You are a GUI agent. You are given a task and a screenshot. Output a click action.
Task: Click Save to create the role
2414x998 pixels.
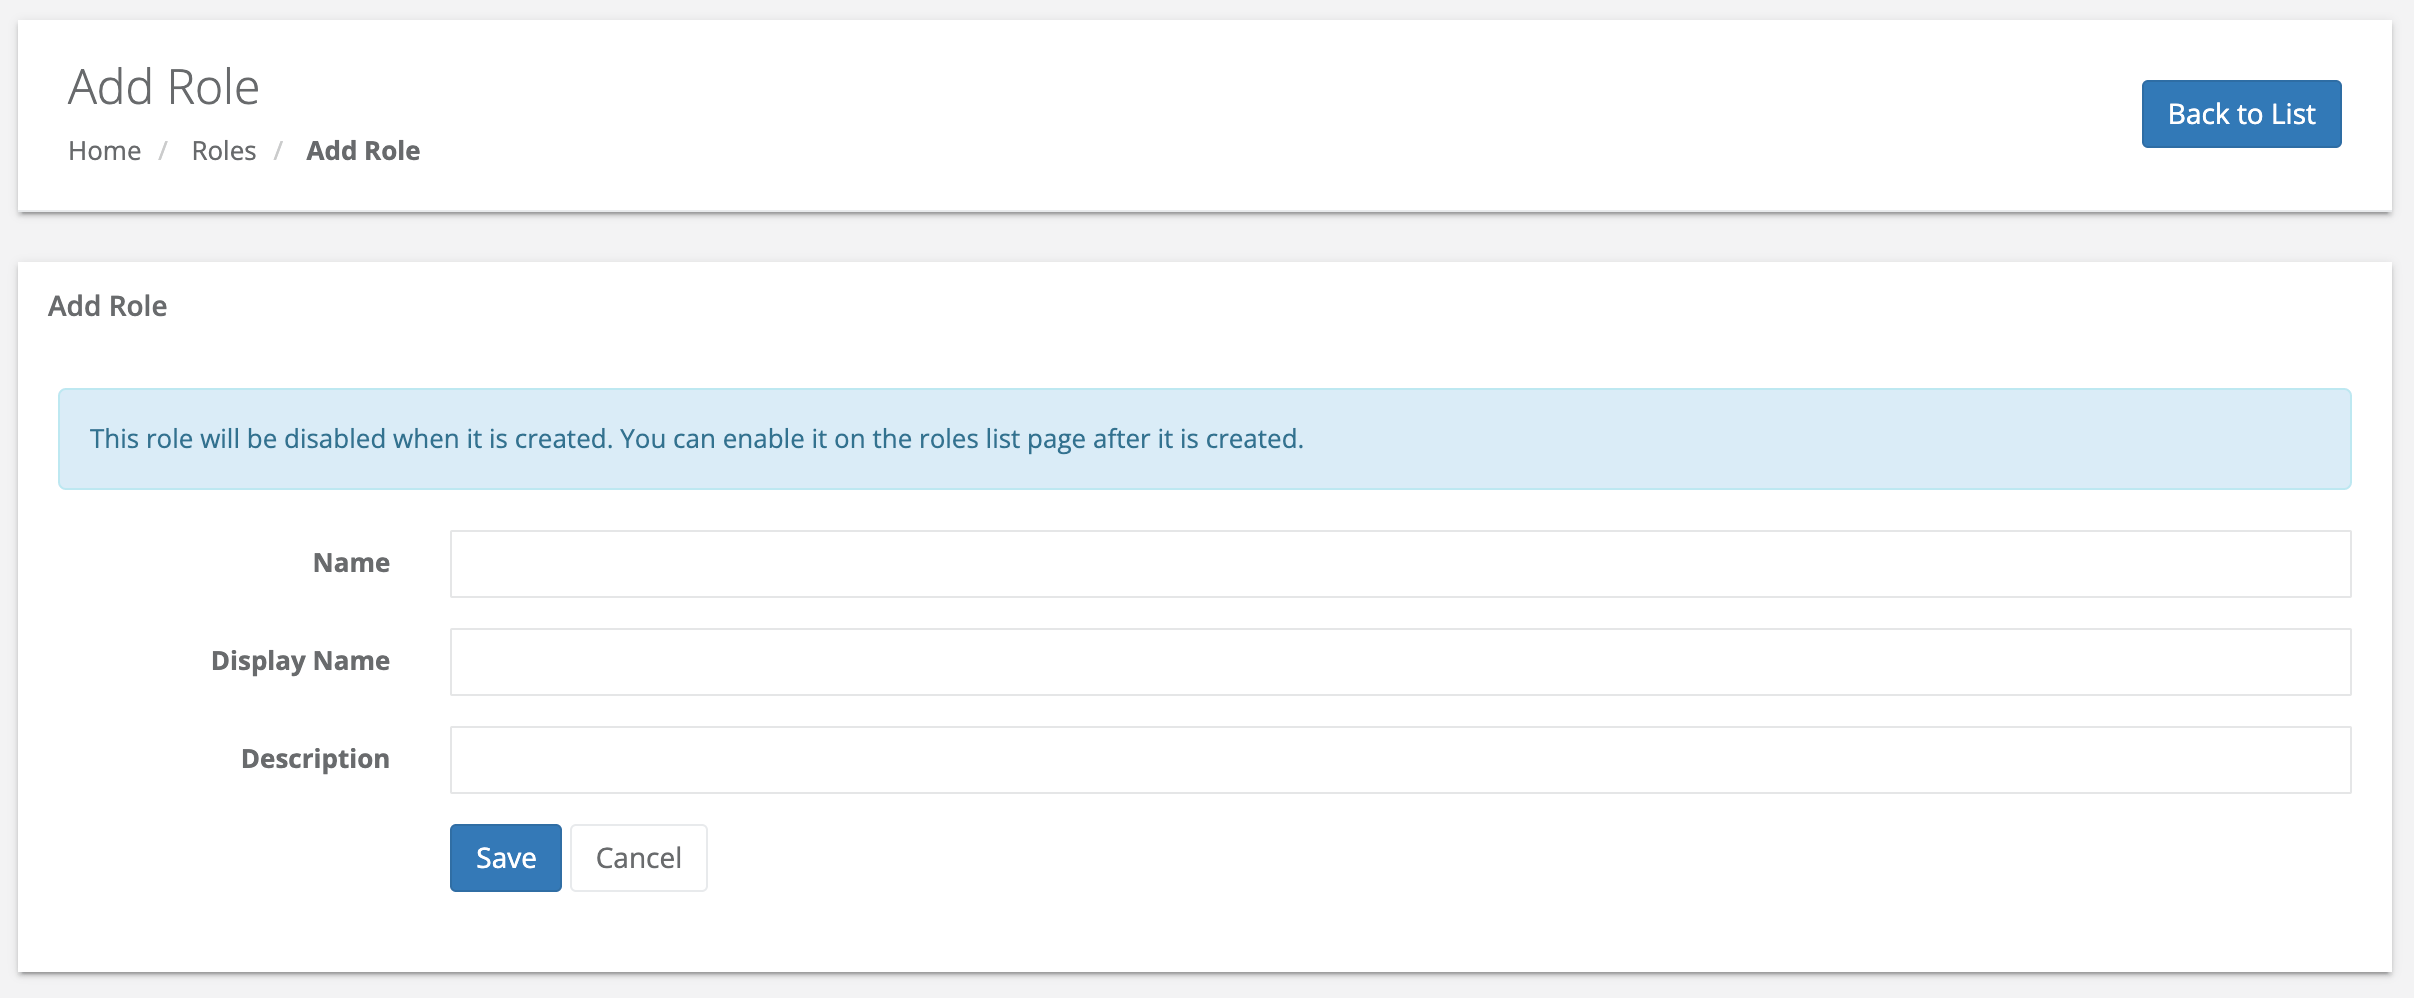(x=505, y=857)
